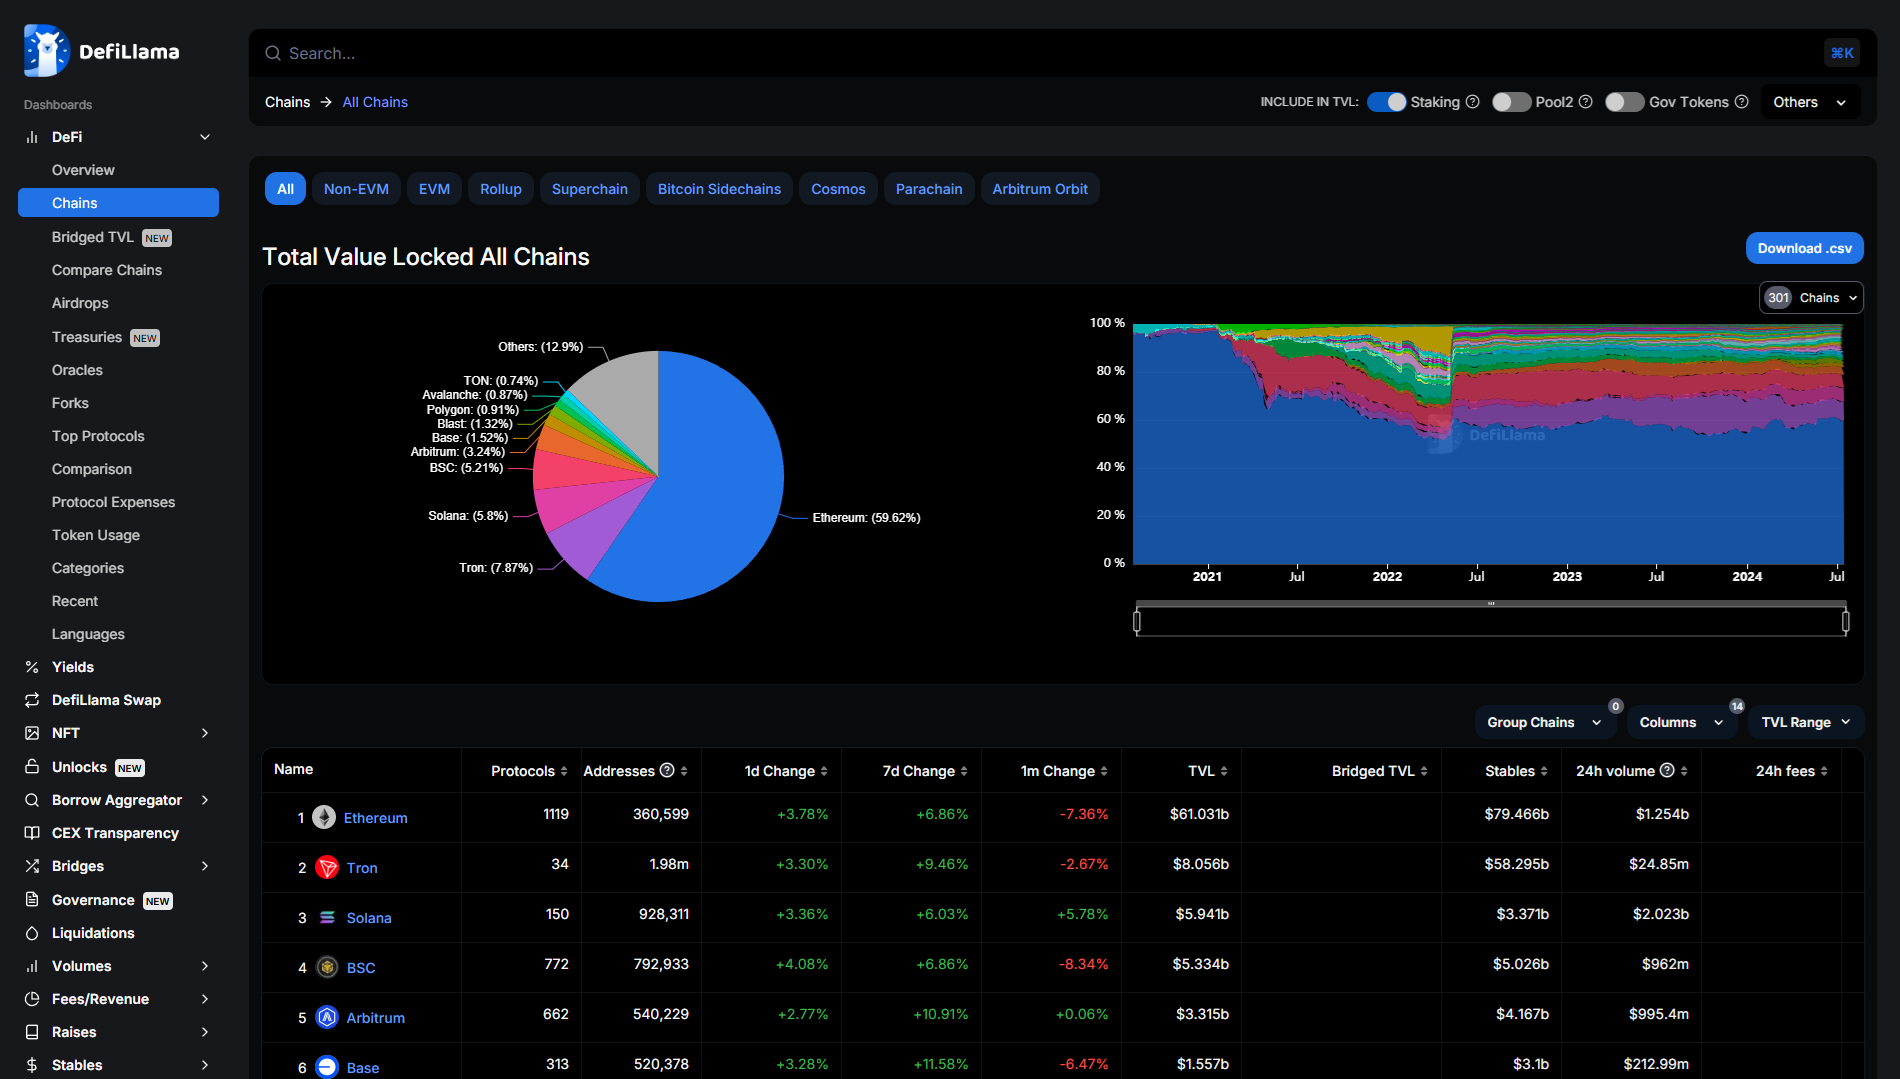Image resolution: width=1900 pixels, height=1079 pixels.
Task: Select the EVM filter tab
Action: pos(434,189)
